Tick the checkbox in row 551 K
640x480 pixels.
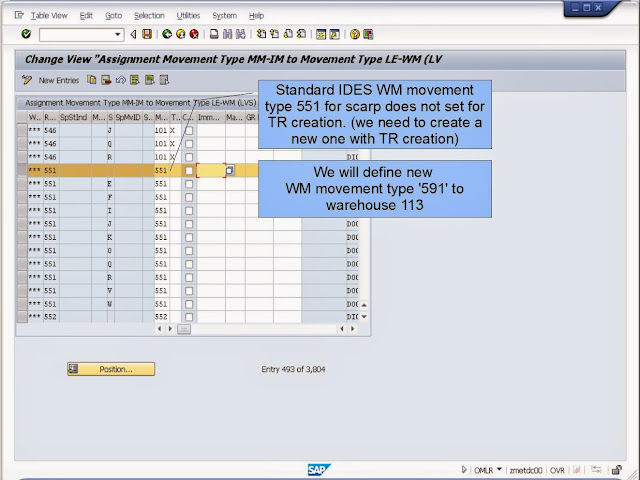coord(189,238)
